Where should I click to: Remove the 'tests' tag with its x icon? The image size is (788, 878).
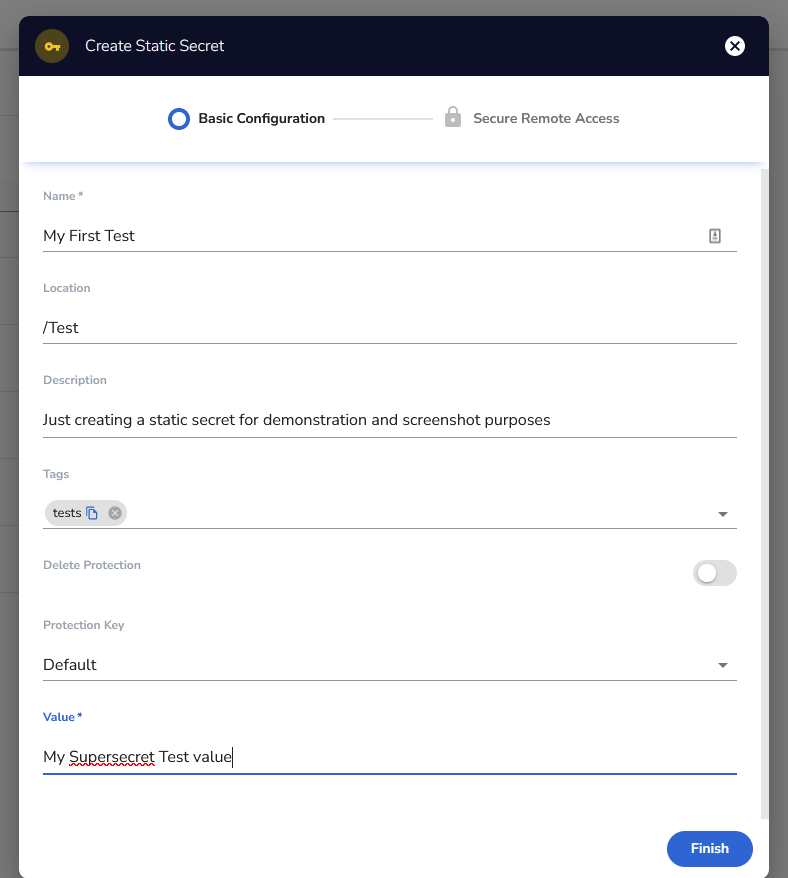tap(115, 513)
